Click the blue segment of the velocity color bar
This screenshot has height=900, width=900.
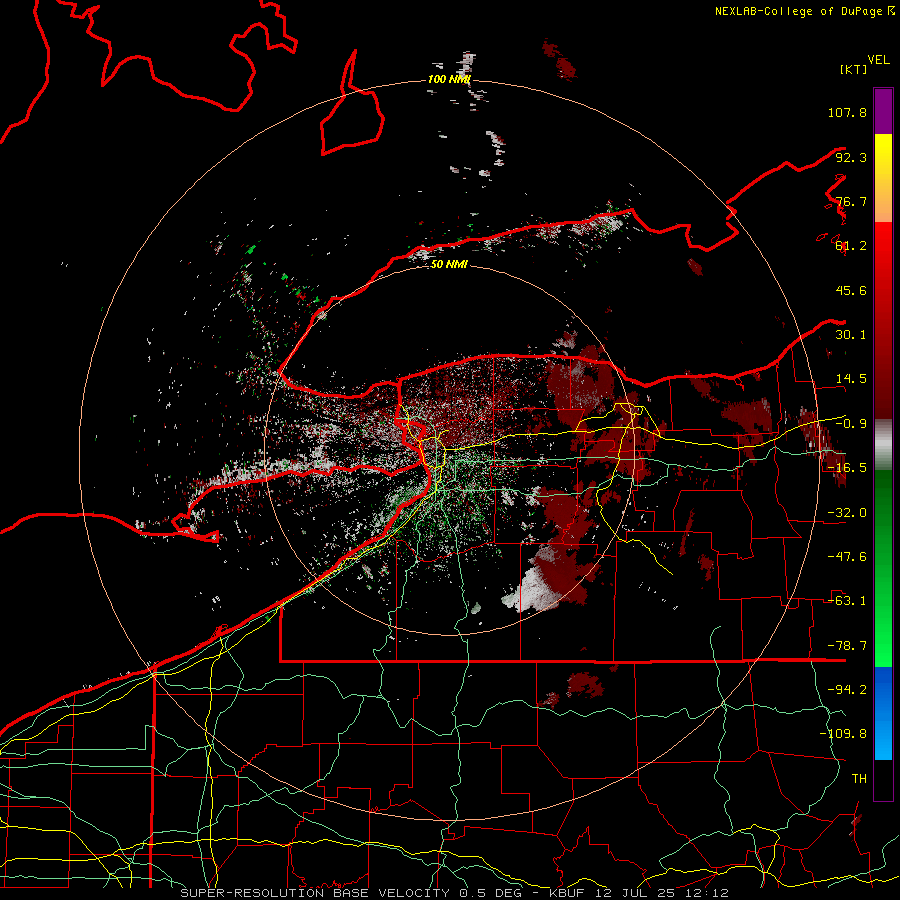click(883, 713)
